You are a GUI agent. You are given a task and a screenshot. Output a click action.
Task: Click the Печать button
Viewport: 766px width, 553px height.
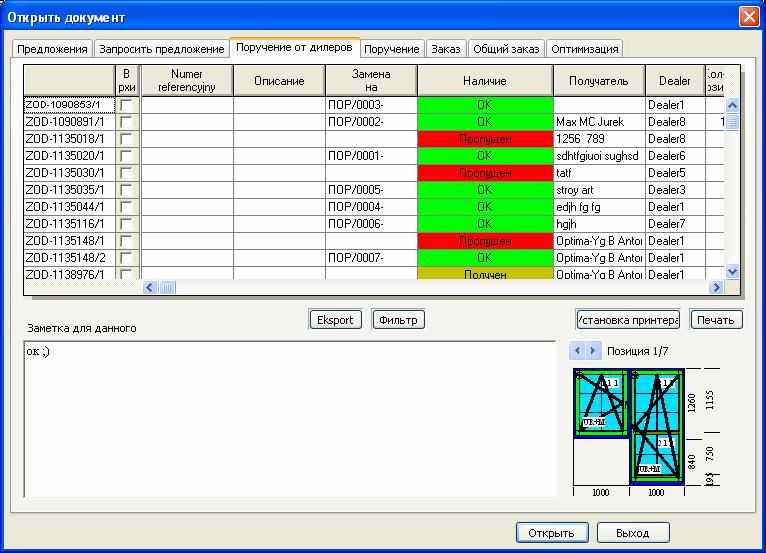click(716, 320)
